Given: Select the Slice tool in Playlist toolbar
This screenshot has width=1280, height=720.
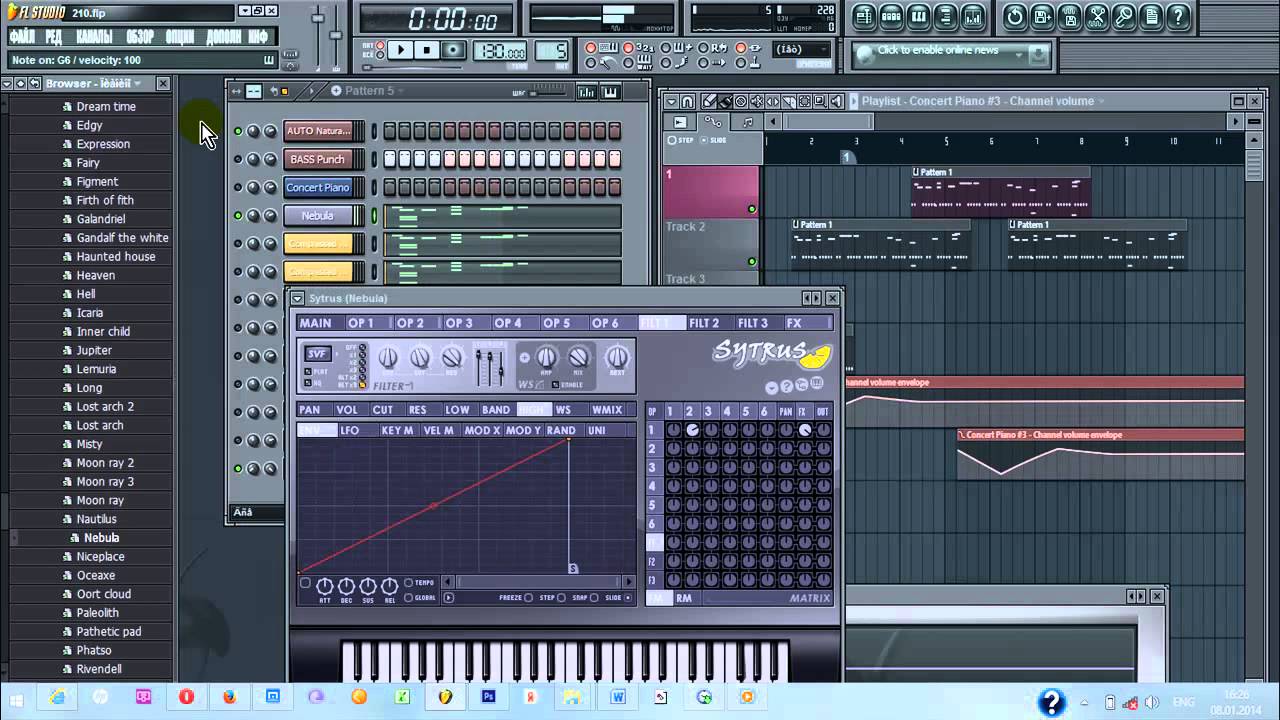Looking at the screenshot, I should 789,101.
